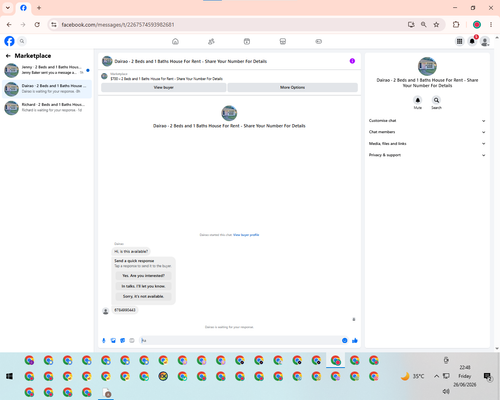
Task: Open the Friends icon in top navigation
Action: coord(211,41)
